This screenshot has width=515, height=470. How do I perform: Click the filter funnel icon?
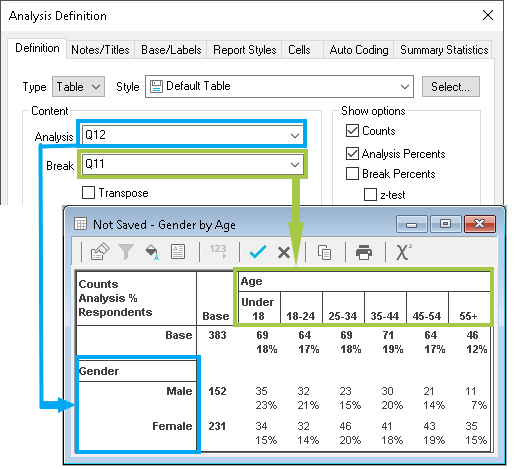coord(126,252)
